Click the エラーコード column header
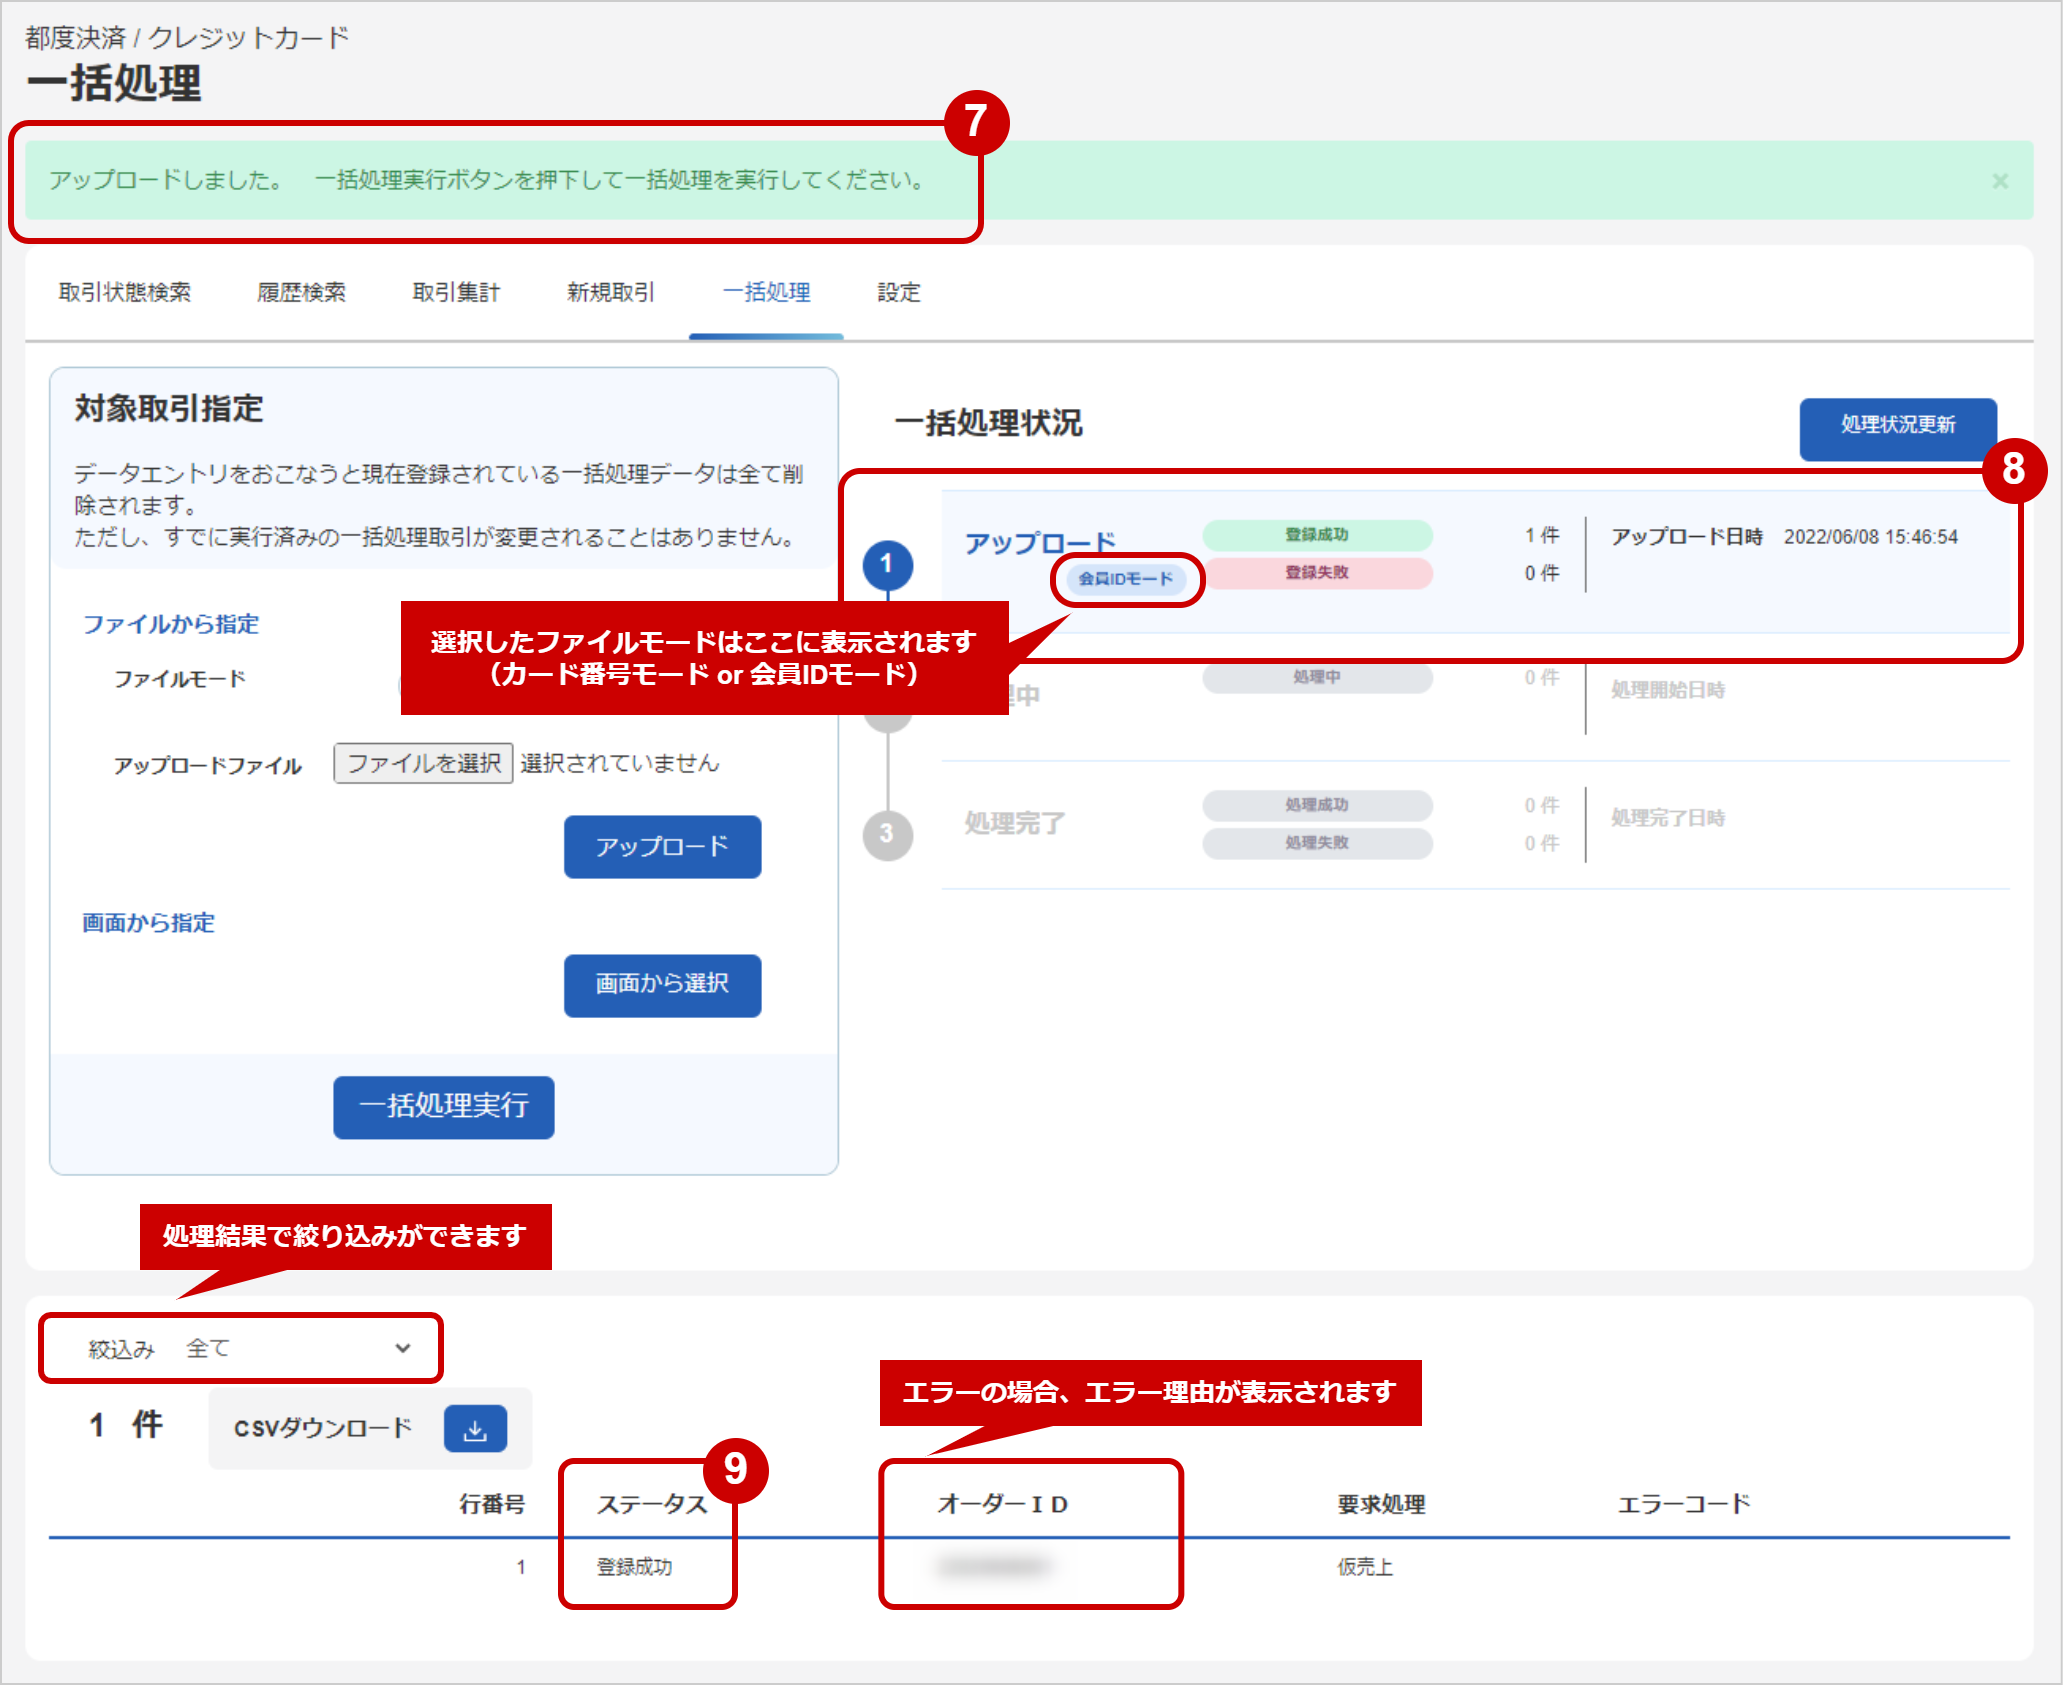This screenshot has width=2064, height=1686. point(1685,1504)
